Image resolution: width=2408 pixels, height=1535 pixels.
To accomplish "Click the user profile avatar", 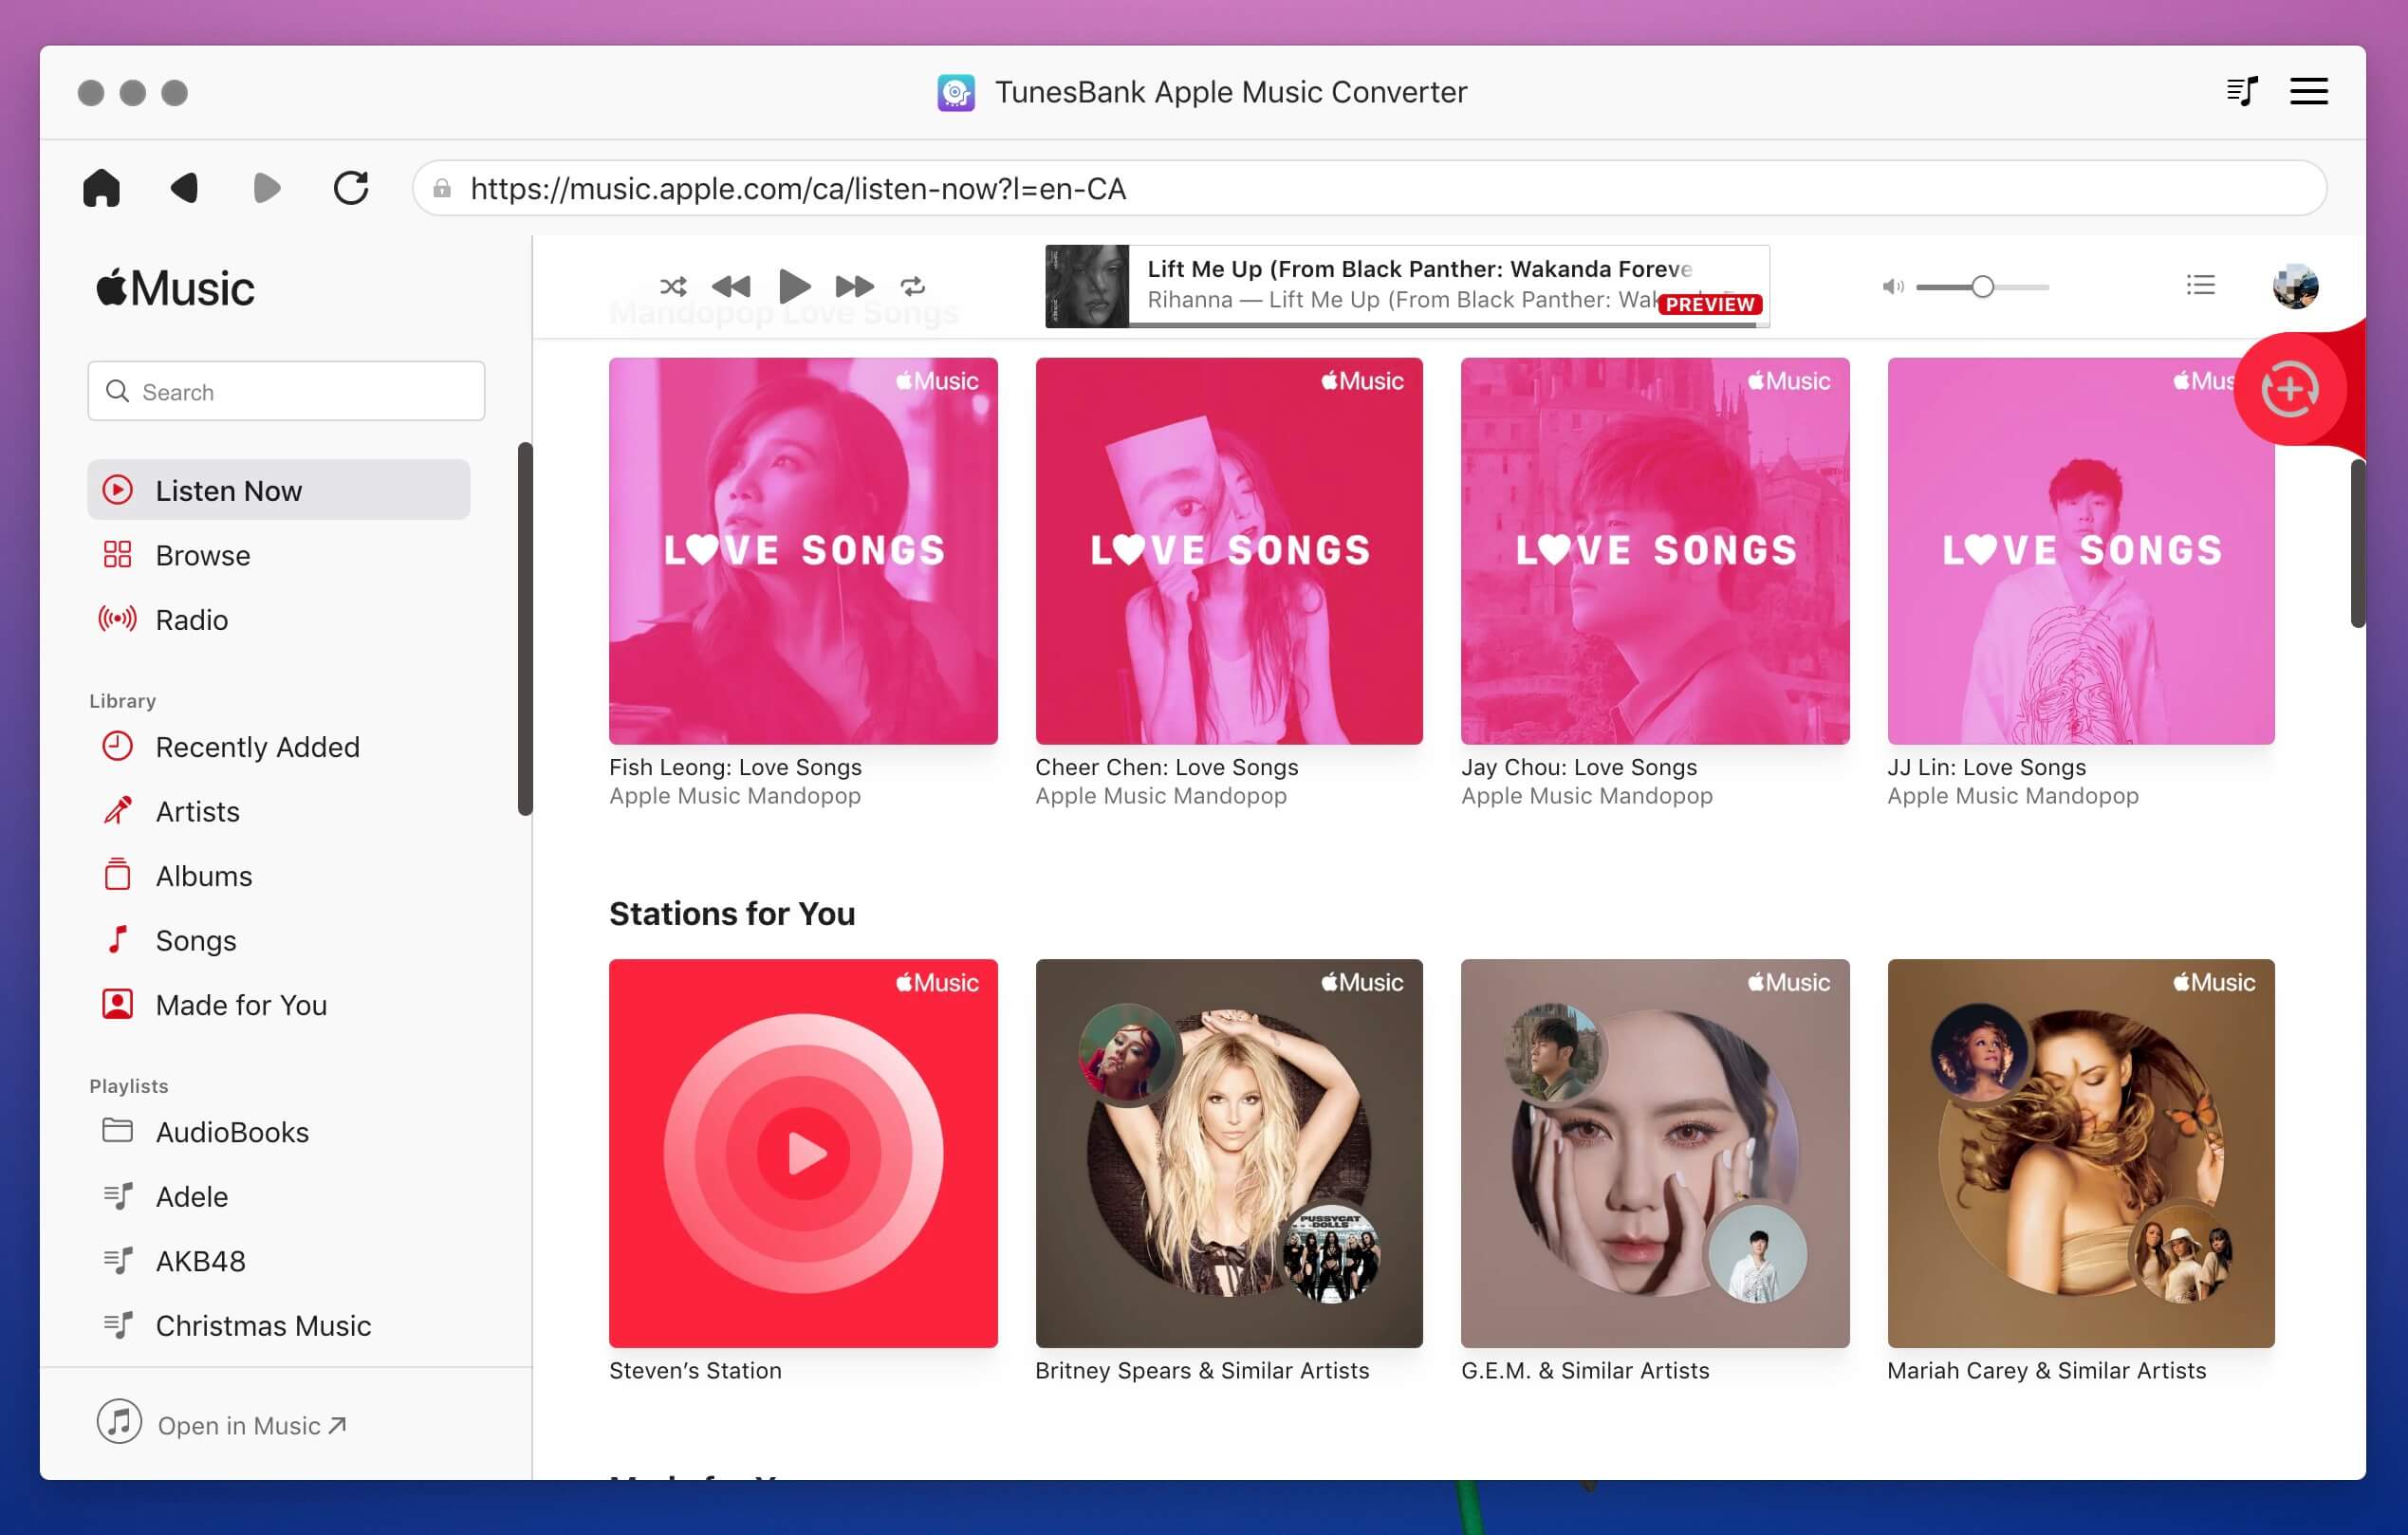I will pos(2294,286).
